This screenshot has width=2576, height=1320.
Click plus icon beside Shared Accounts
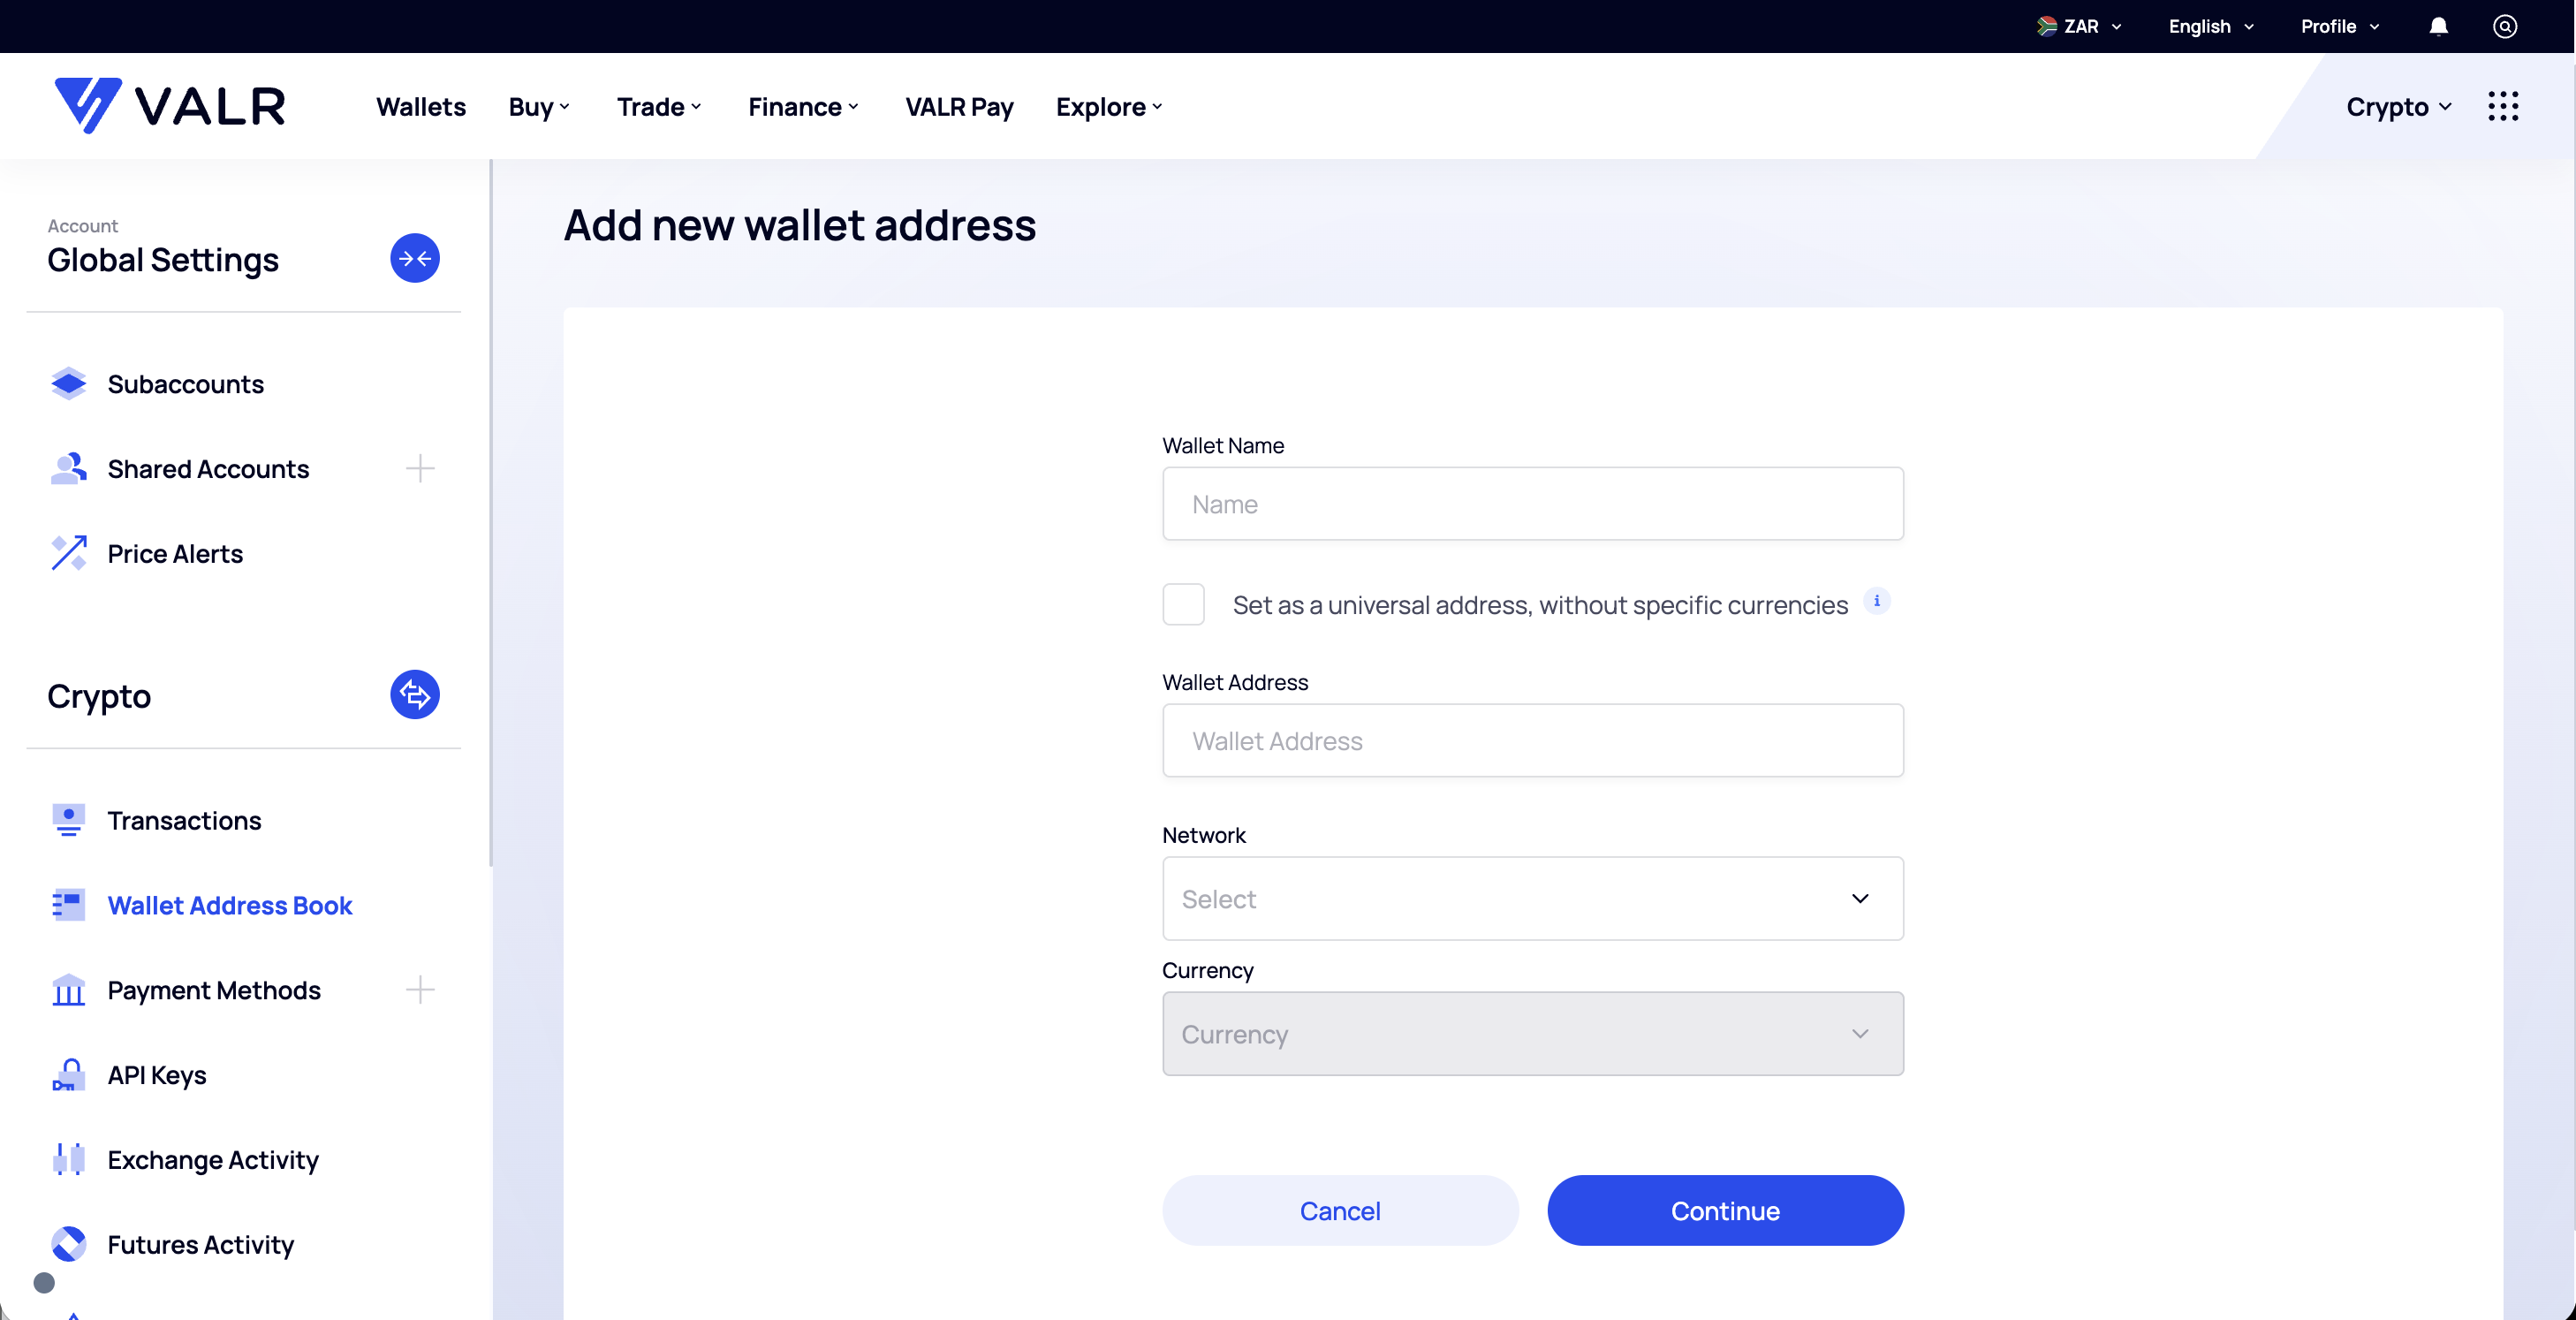(x=420, y=469)
